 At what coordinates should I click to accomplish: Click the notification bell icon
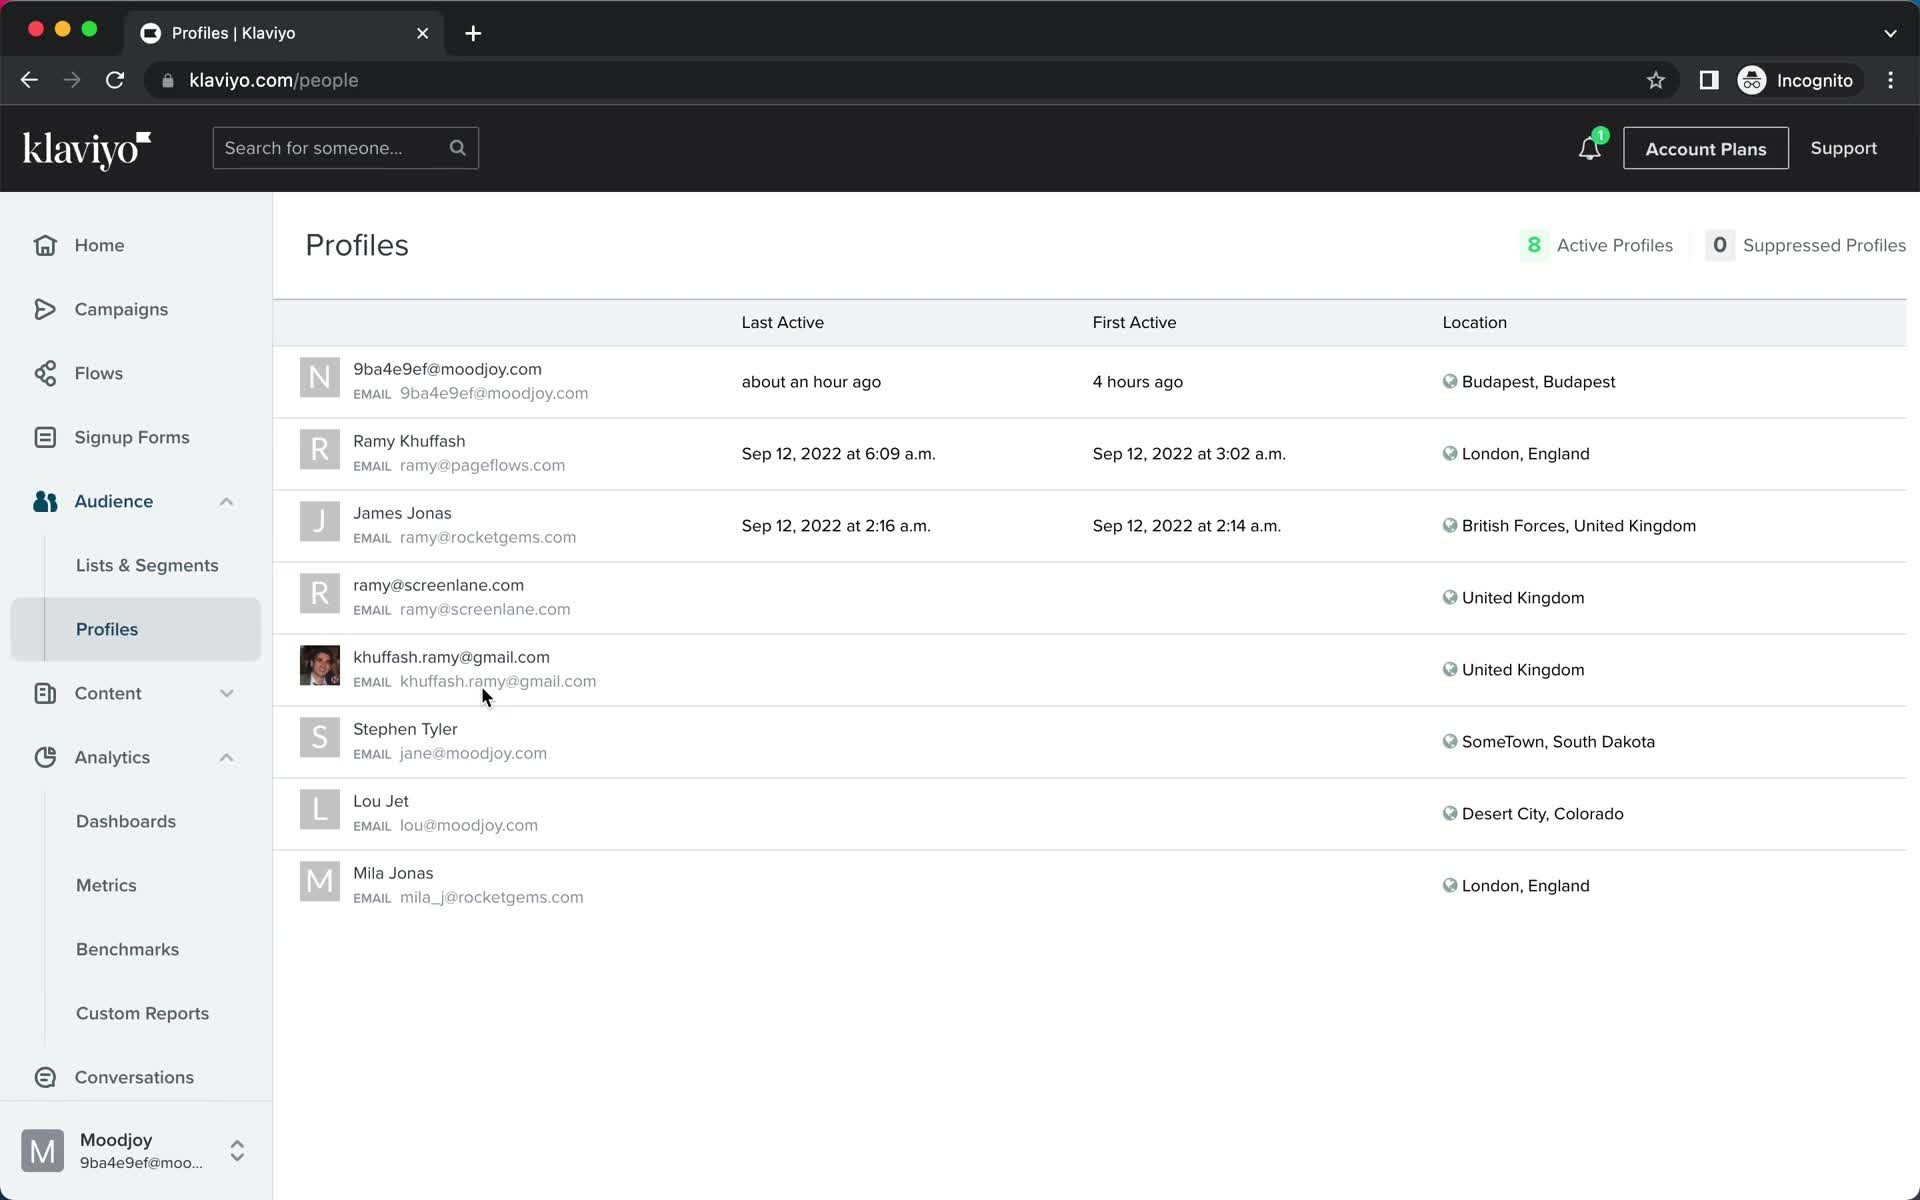point(1588,148)
